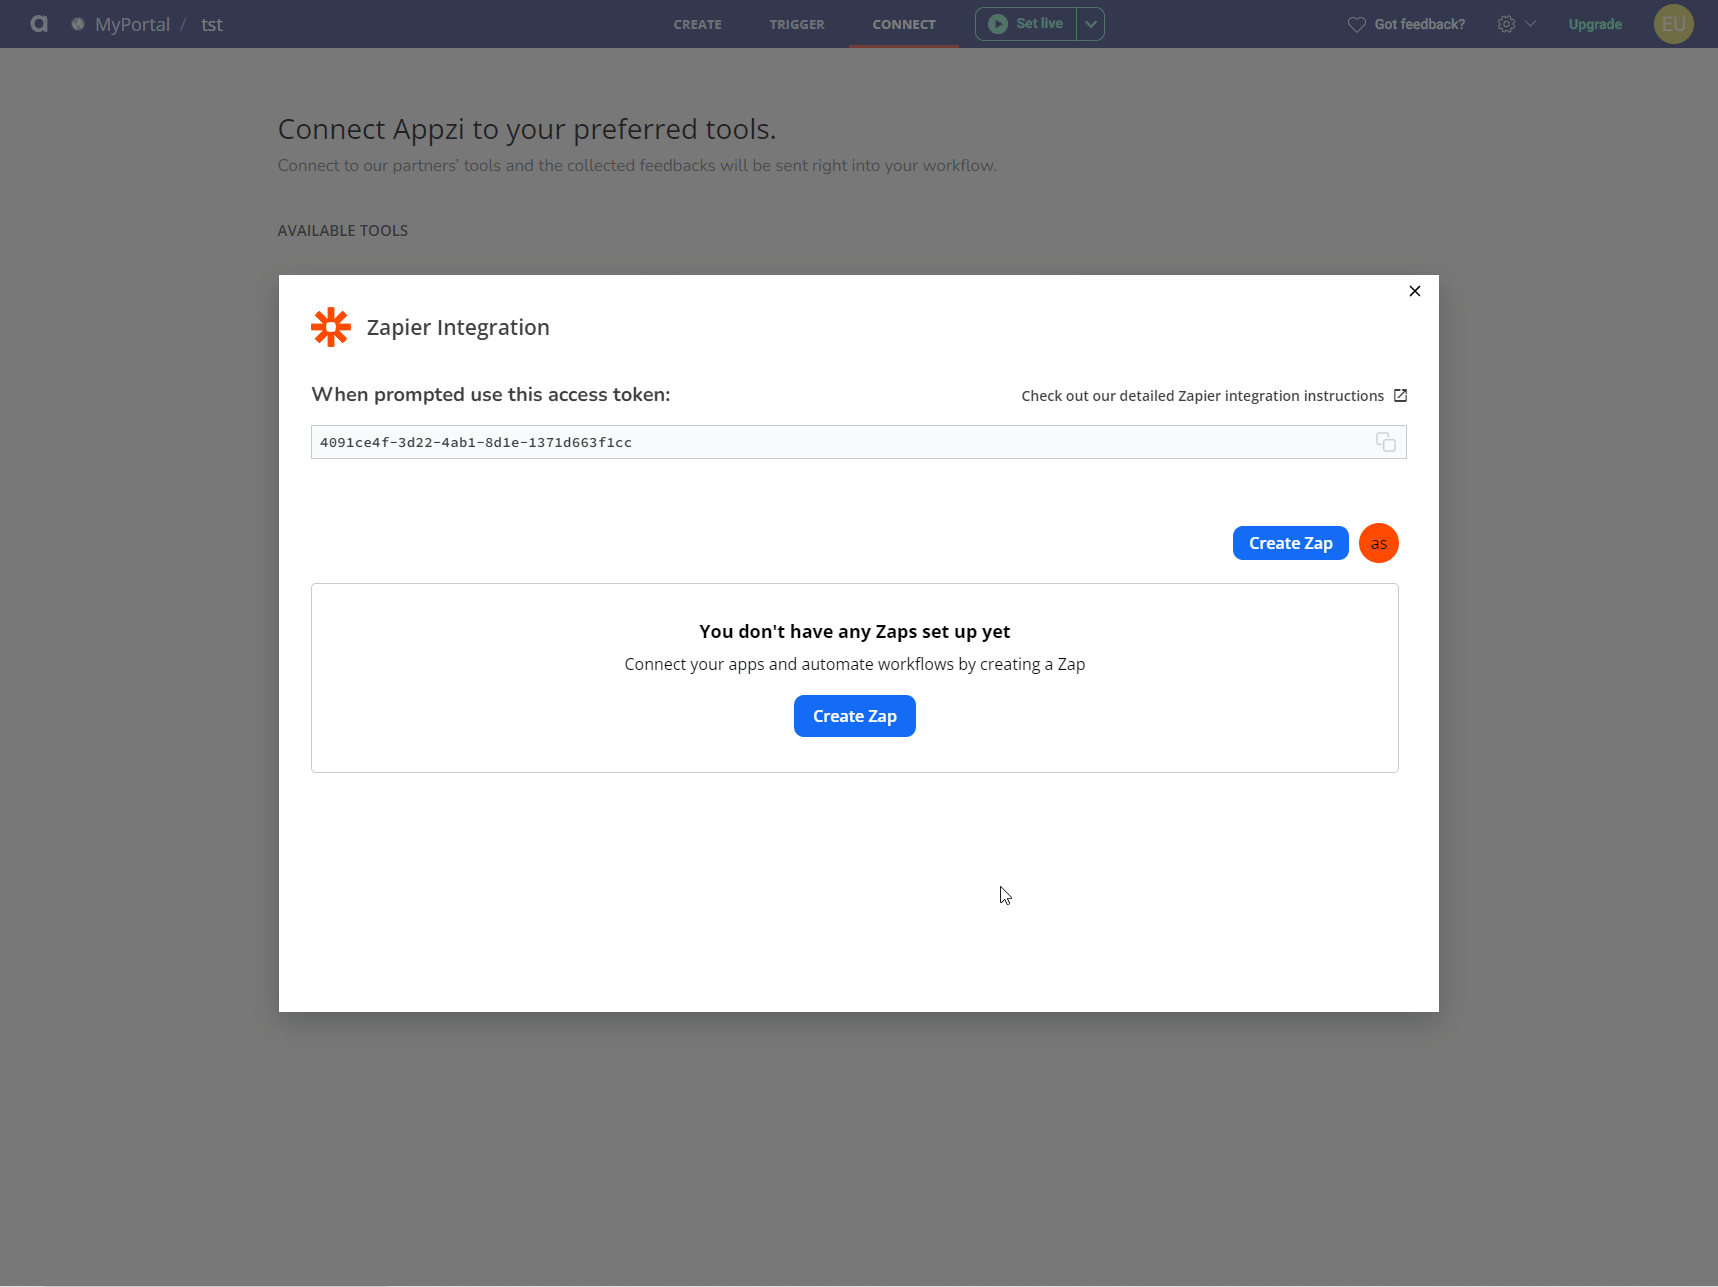Open the MyPortal breadcrumb link

tap(132, 24)
